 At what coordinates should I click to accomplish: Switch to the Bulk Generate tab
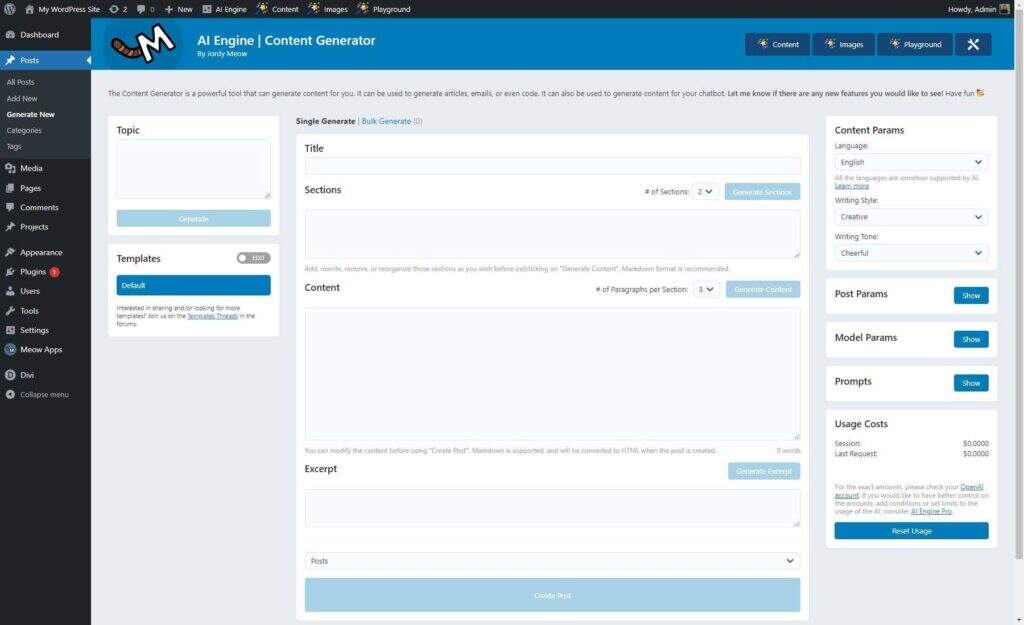point(386,121)
